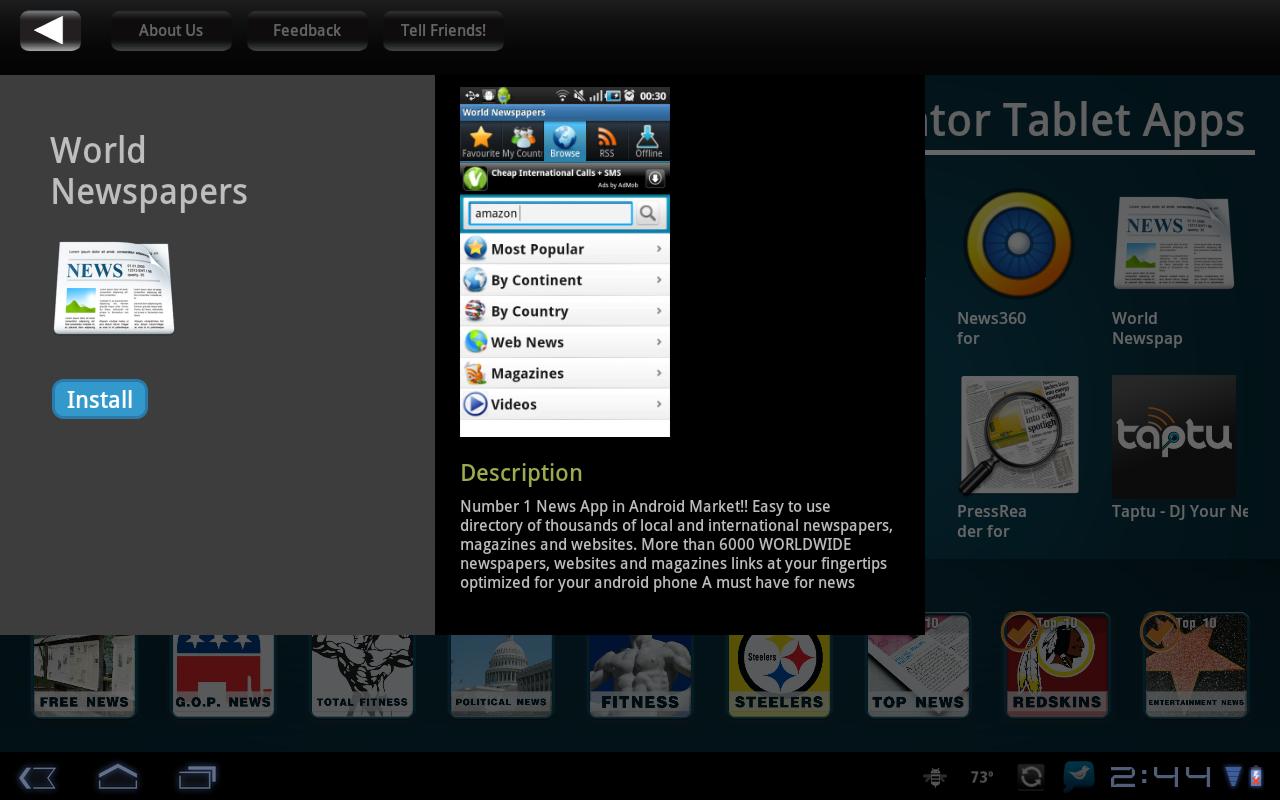Open the Top News tile
The image size is (1280, 800).
pyautogui.click(x=918, y=666)
